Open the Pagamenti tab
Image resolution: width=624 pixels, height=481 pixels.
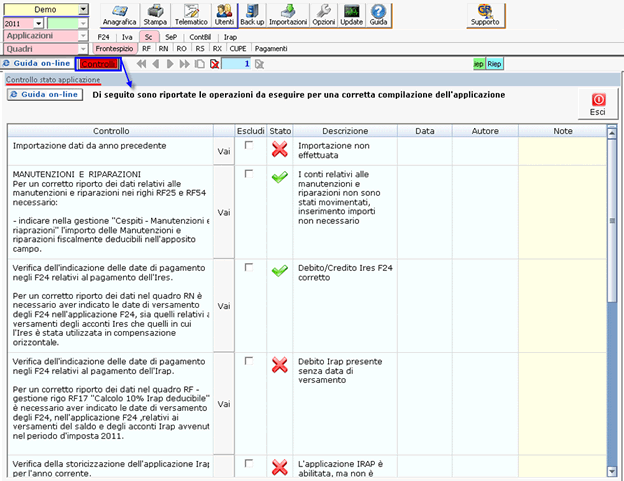coord(271,49)
